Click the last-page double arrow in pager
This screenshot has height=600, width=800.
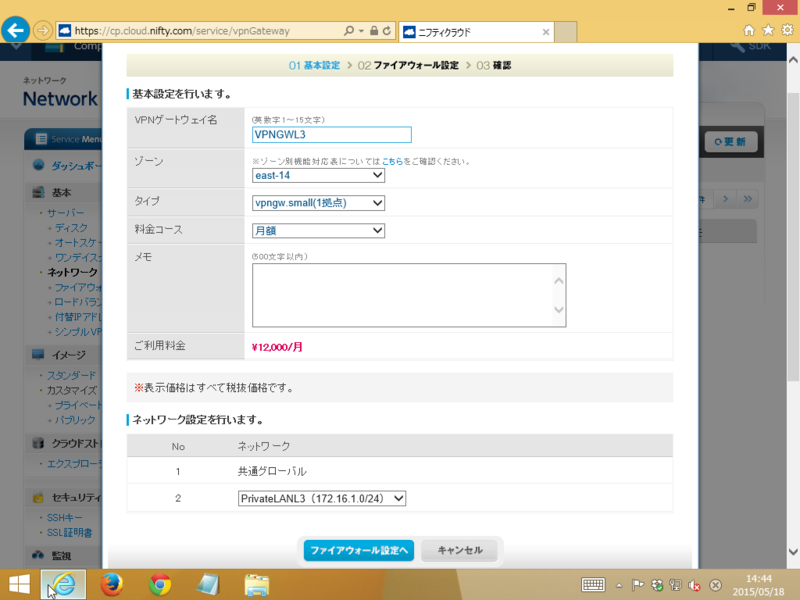click(x=747, y=199)
